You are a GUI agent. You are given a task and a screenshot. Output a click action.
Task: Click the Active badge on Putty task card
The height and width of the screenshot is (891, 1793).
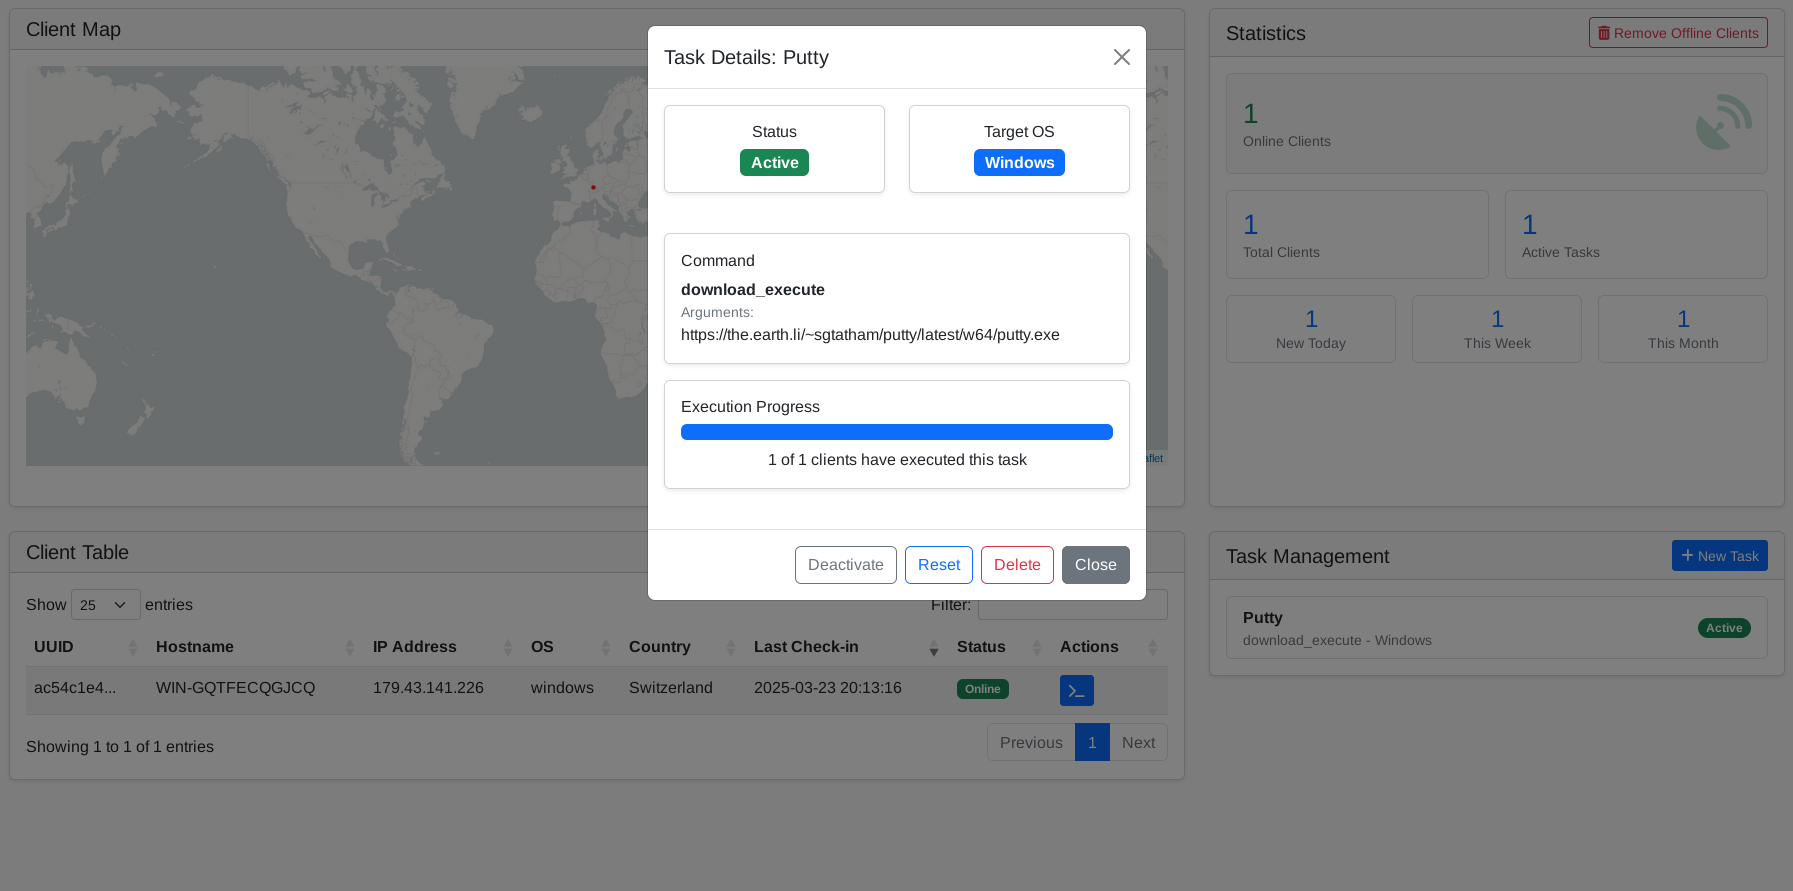pyautogui.click(x=1724, y=628)
